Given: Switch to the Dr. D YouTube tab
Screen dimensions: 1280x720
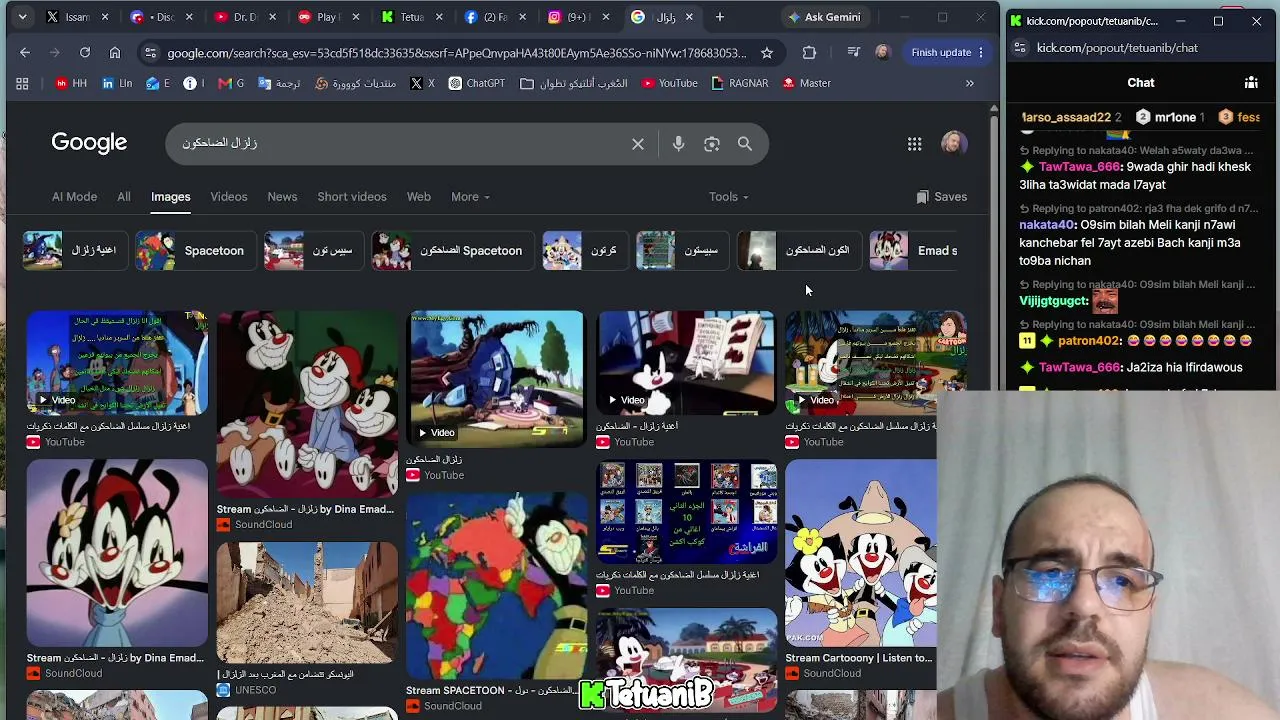Looking at the screenshot, I should tap(244, 17).
